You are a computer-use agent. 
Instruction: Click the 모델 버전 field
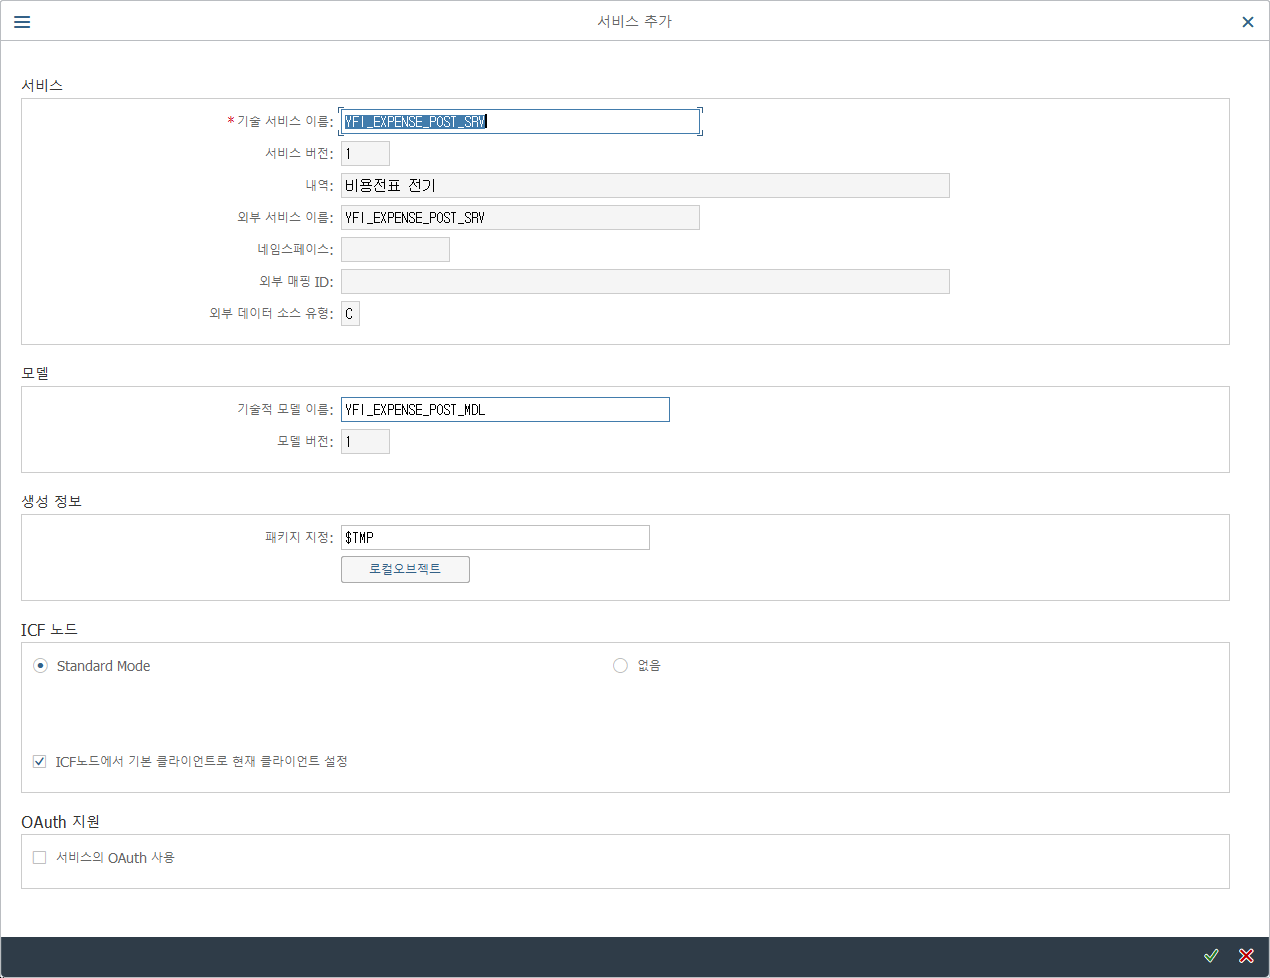pyautogui.click(x=365, y=442)
